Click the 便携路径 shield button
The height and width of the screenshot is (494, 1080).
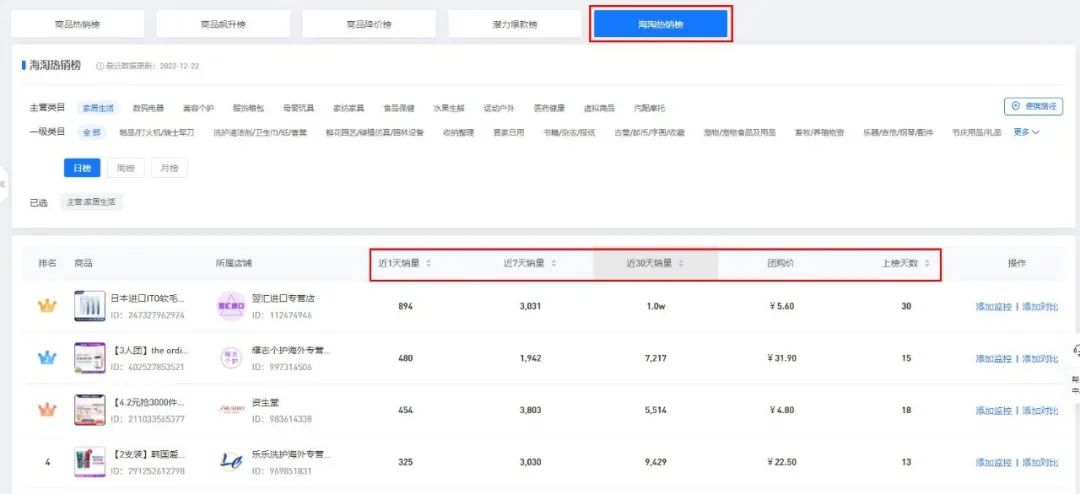pos(1033,106)
